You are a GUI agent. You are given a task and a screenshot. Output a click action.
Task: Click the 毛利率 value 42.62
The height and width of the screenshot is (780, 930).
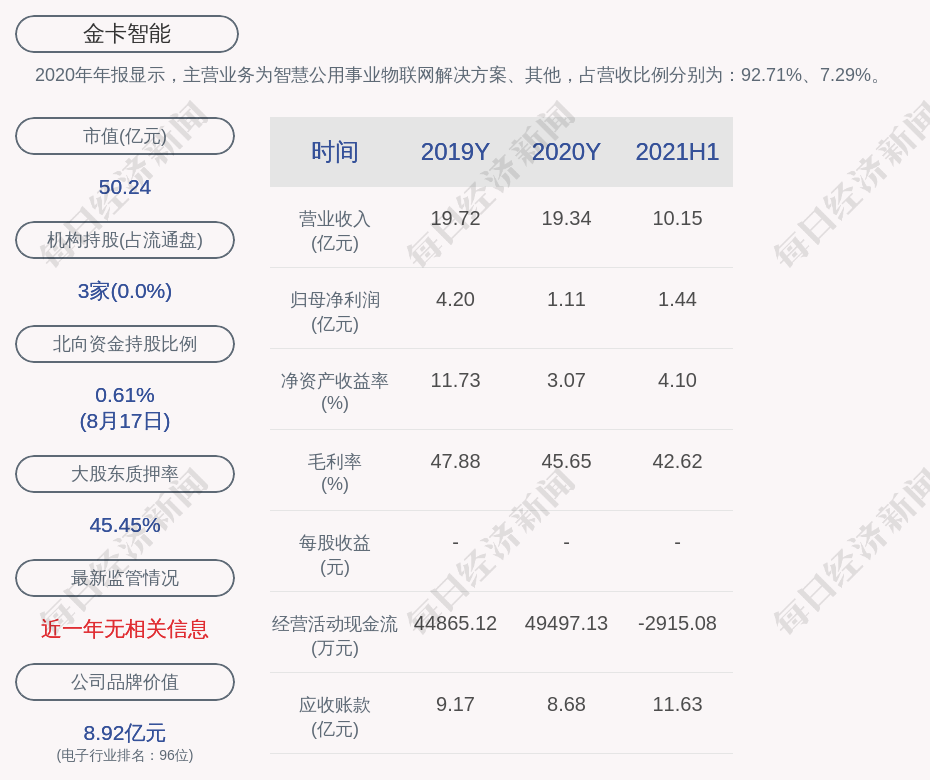point(677,461)
